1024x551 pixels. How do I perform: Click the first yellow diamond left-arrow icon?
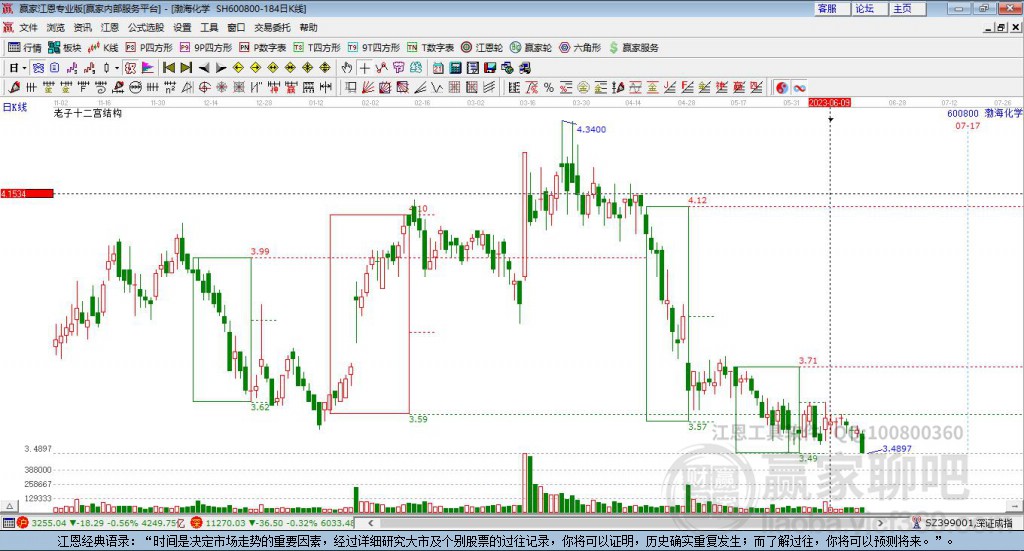click(x=238, y=68)
